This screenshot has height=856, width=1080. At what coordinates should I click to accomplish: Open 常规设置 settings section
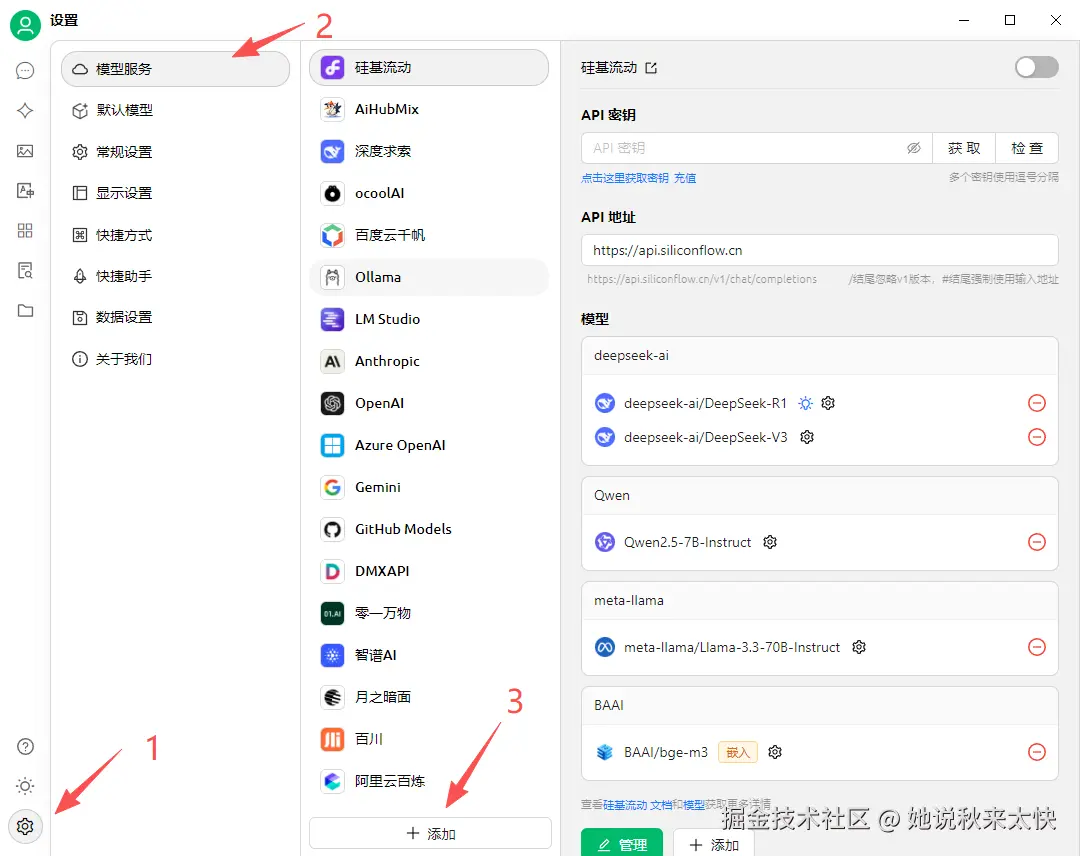pyautogui.click(x=176, y=152)
